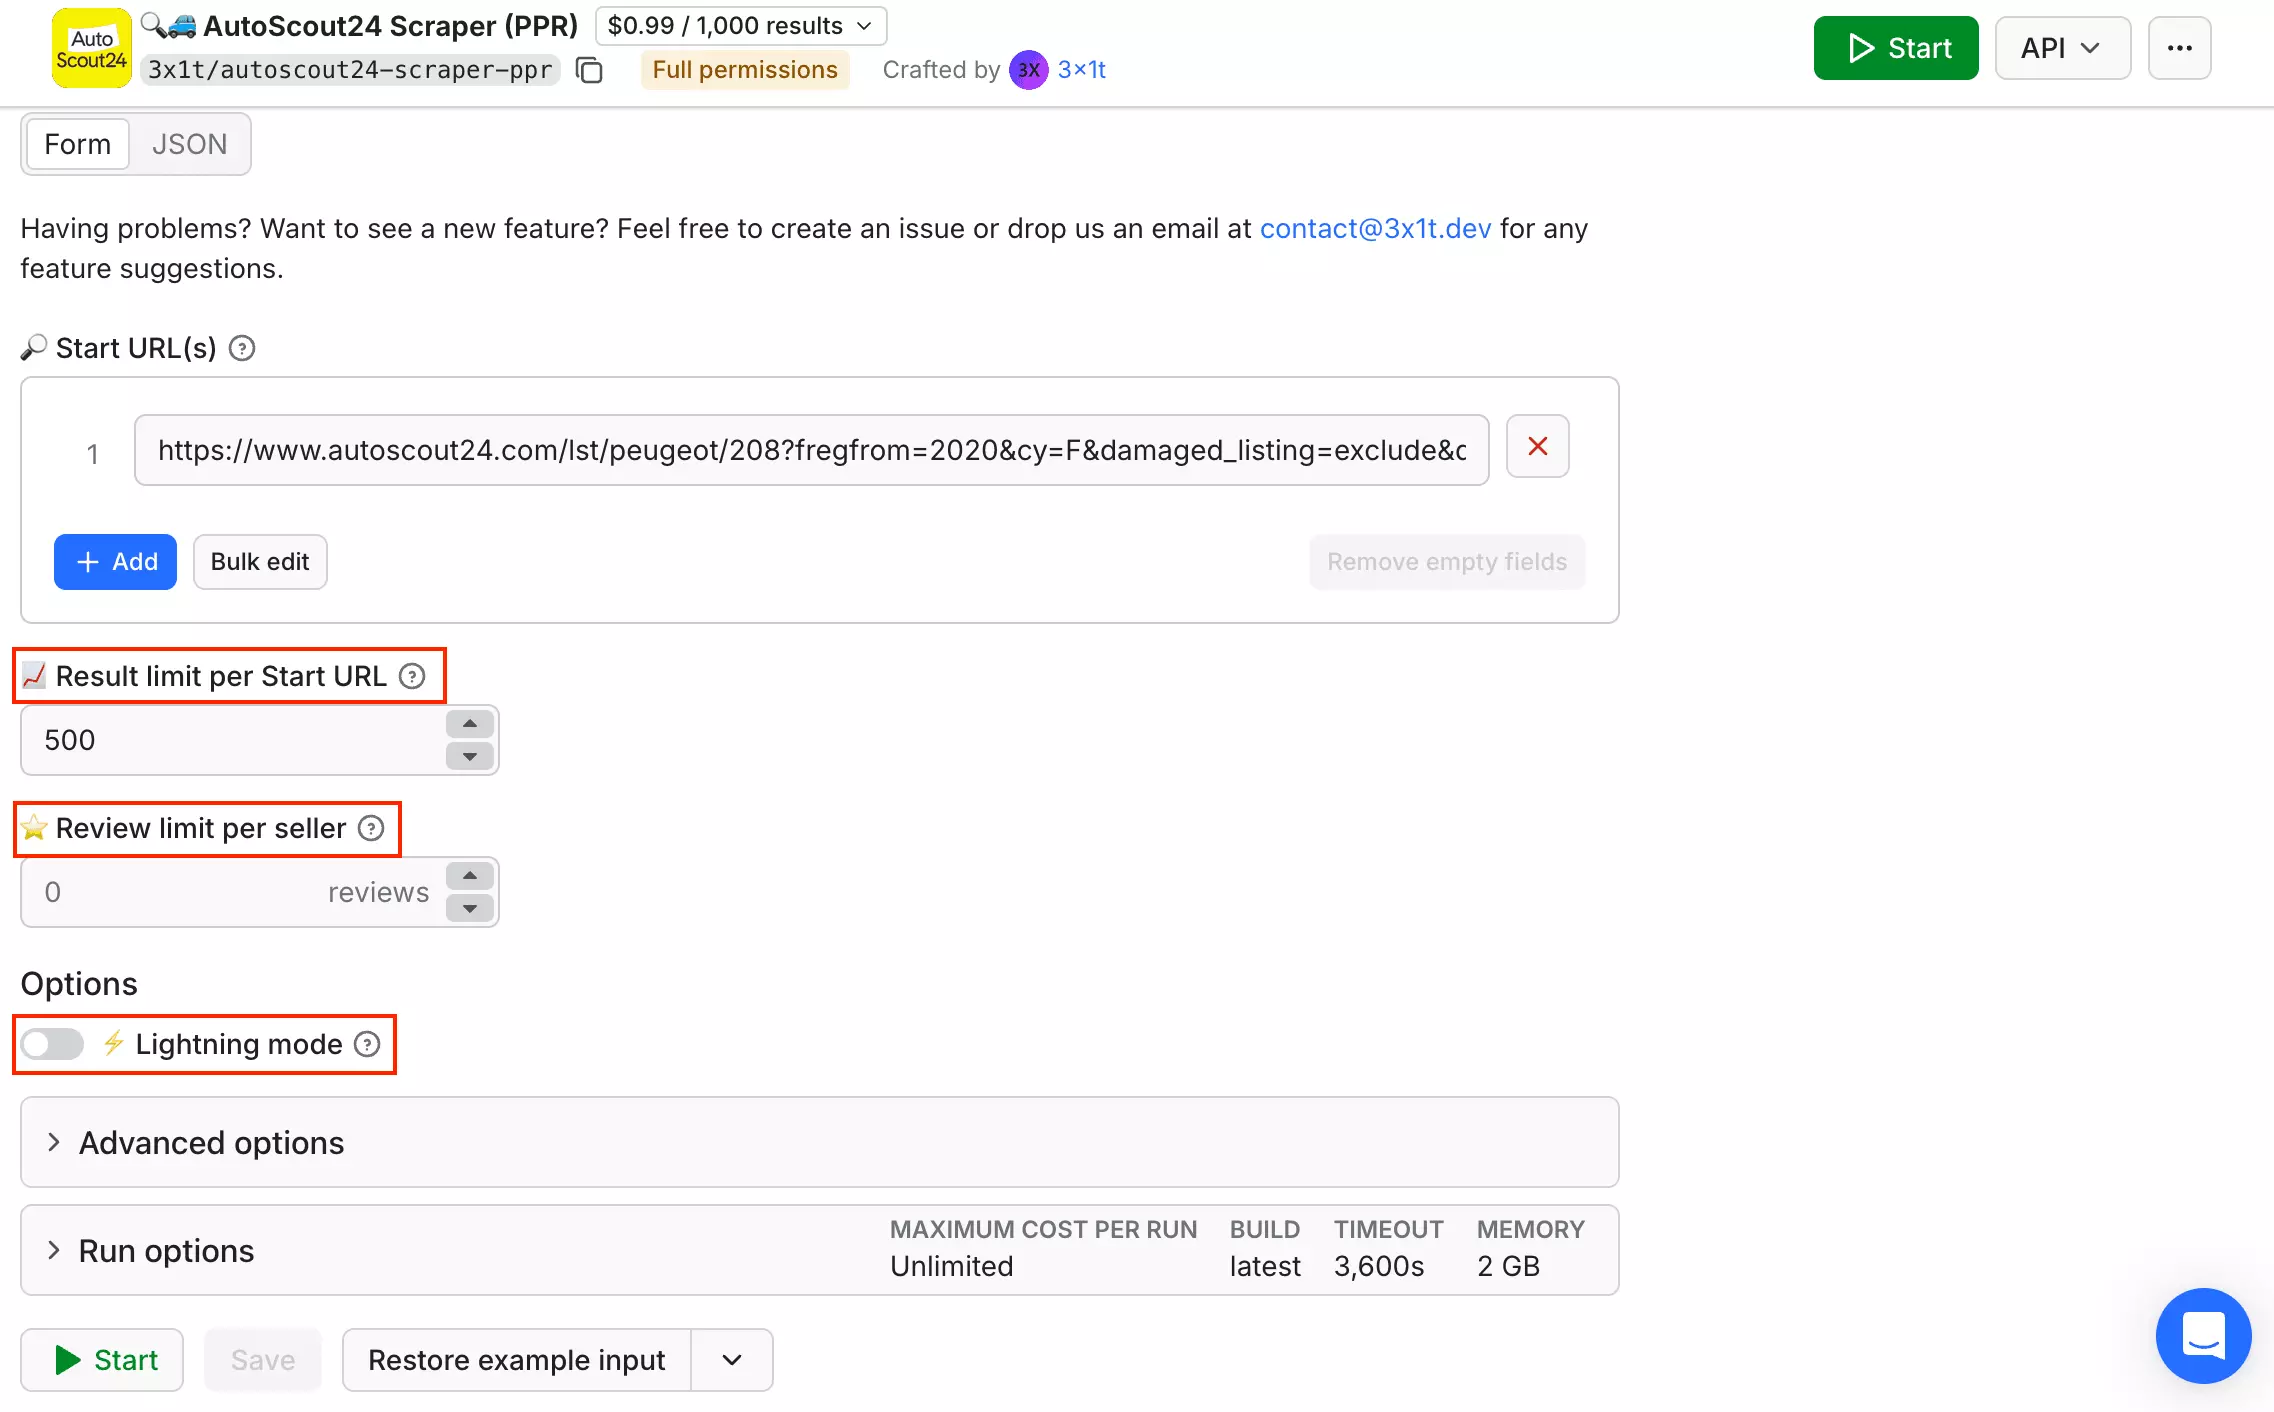Click Restore example input
The width and height of the screenshot is (2274, 1412).
point(517,1360)
